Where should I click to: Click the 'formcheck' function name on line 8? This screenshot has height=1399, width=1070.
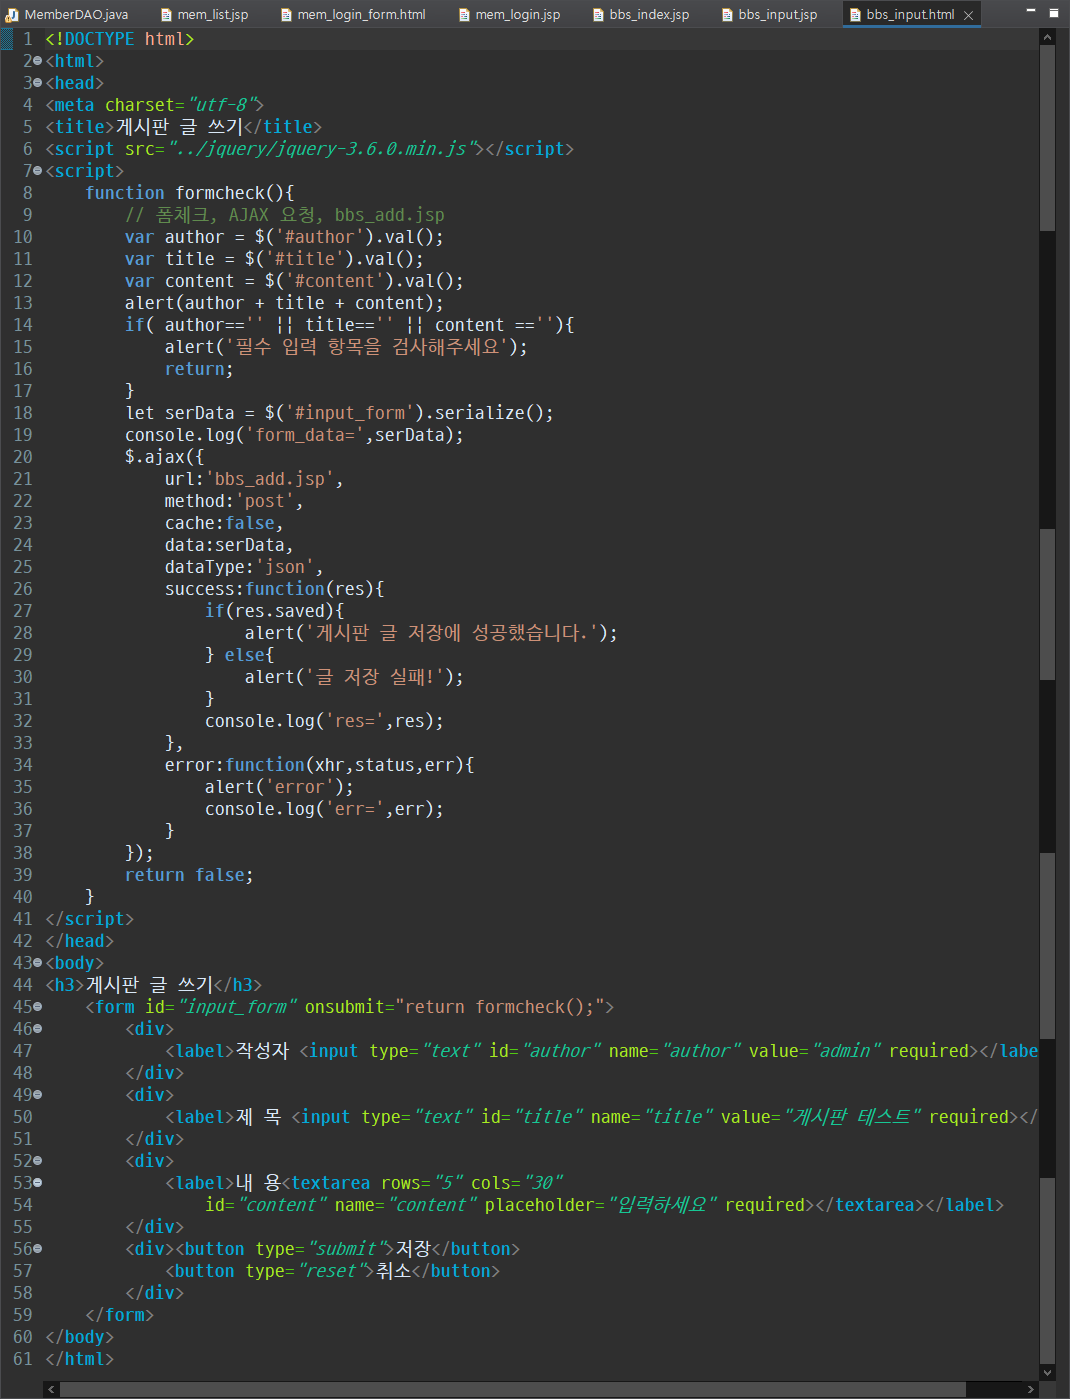click(220, 193)
